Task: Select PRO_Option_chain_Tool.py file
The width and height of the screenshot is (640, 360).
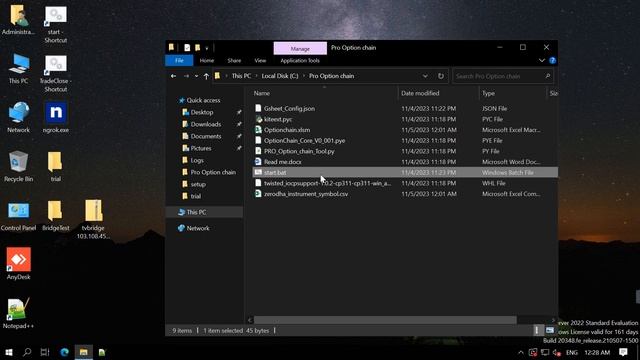Action: pyautogui.click(x=299, y=151)
